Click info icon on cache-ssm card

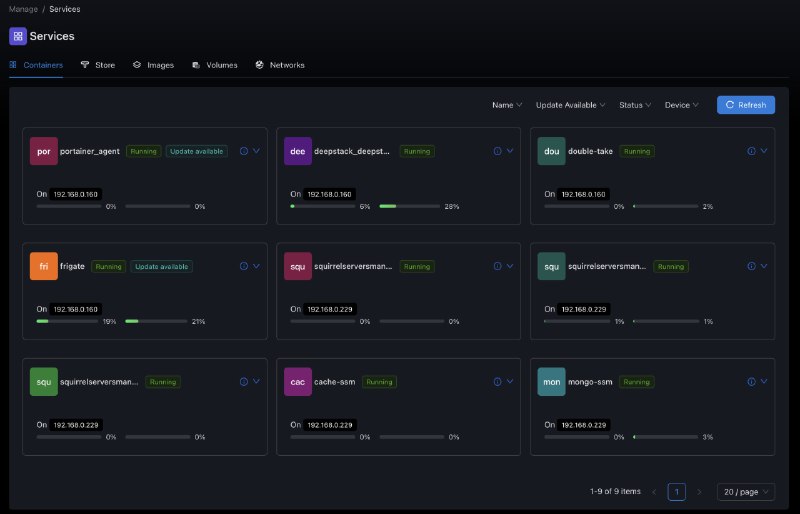(498, 381)
